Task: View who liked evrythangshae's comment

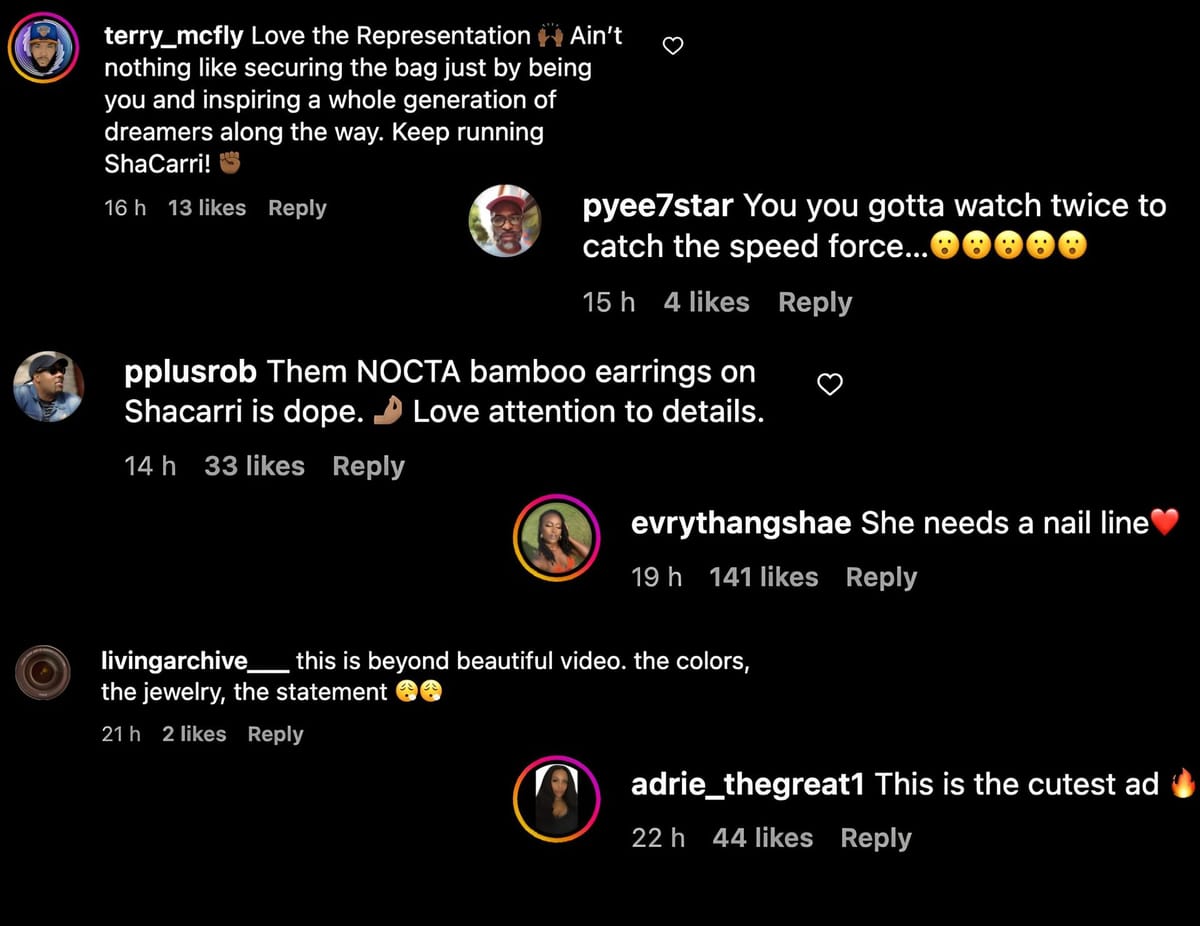Action: pos(763,577)
